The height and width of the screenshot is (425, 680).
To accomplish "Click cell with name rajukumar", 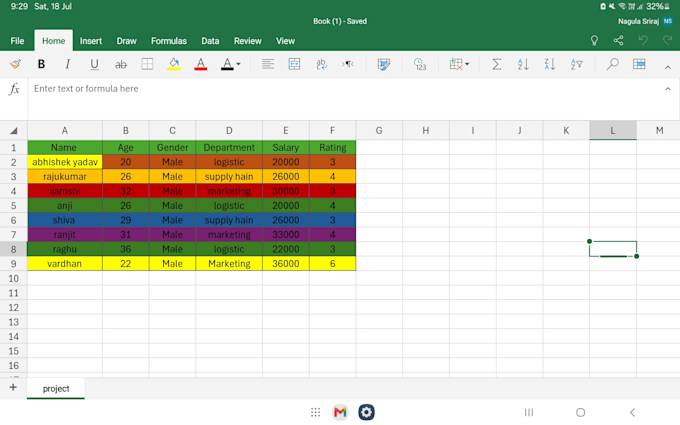I will (x=65, y=177).
